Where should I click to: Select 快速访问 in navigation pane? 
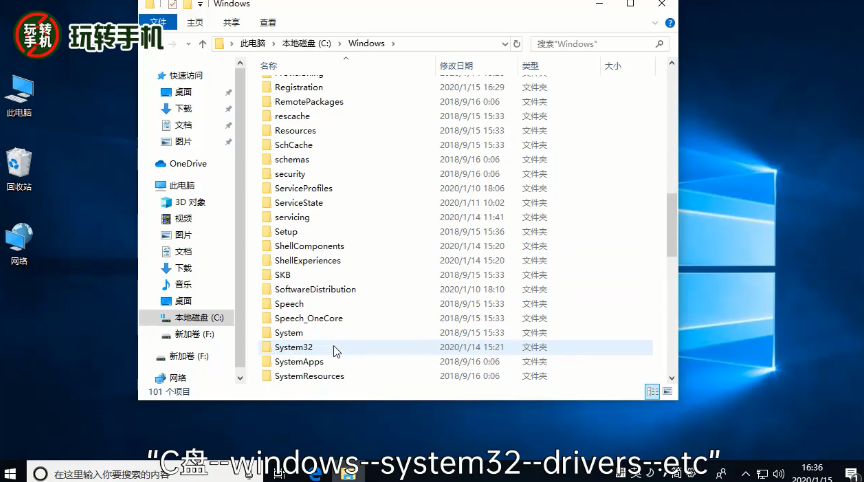[x=180, y=75]
